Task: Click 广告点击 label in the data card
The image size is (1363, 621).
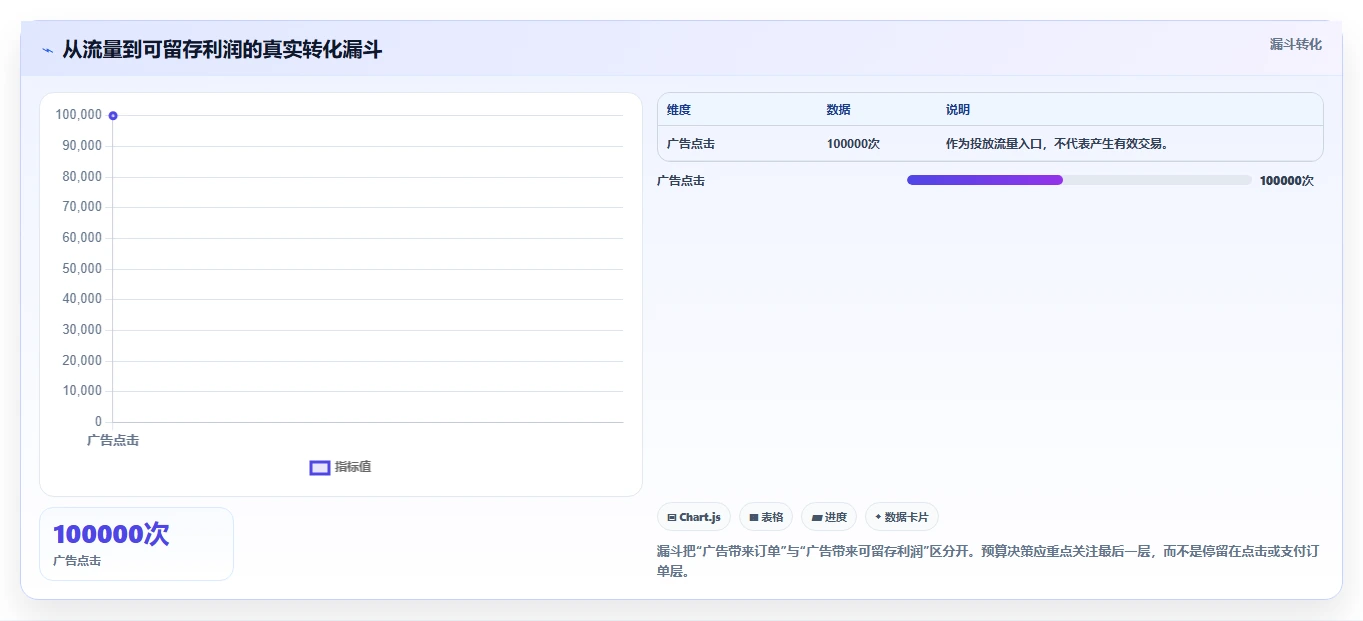Action: [x=77, y=561]
